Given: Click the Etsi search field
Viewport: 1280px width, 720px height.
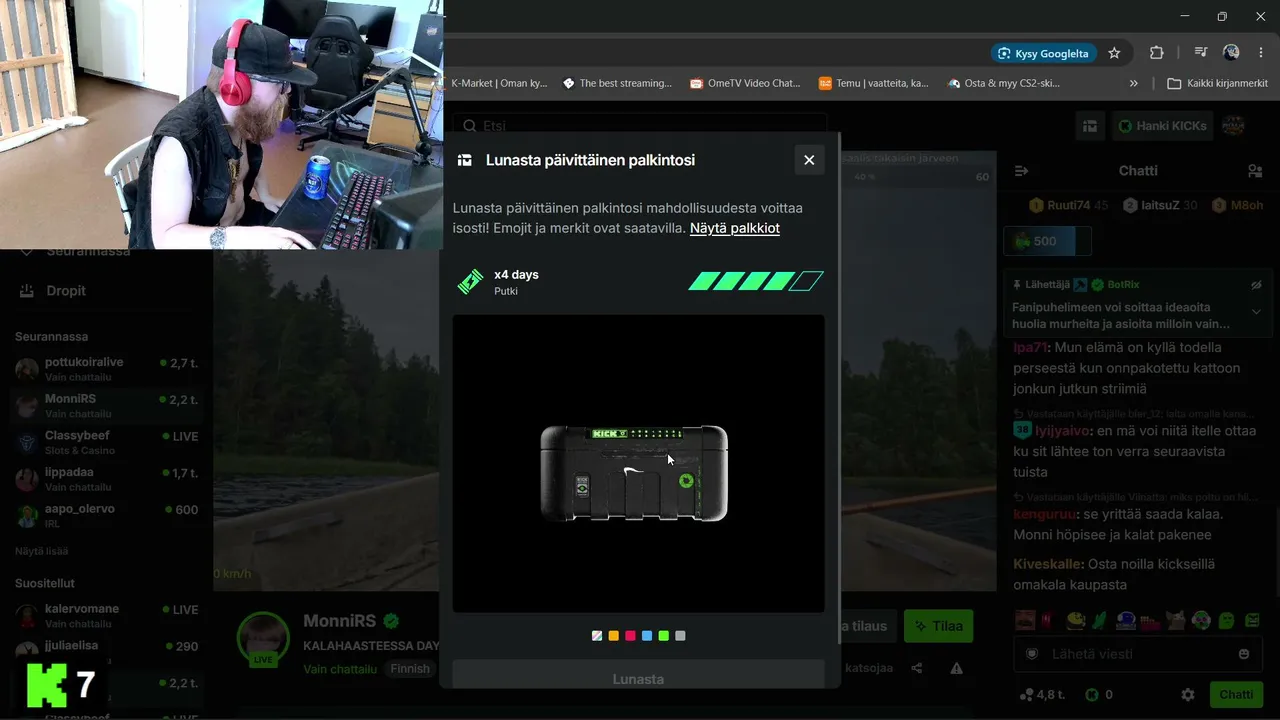Looking at the screenshot, I should click(x=640, y=126).
